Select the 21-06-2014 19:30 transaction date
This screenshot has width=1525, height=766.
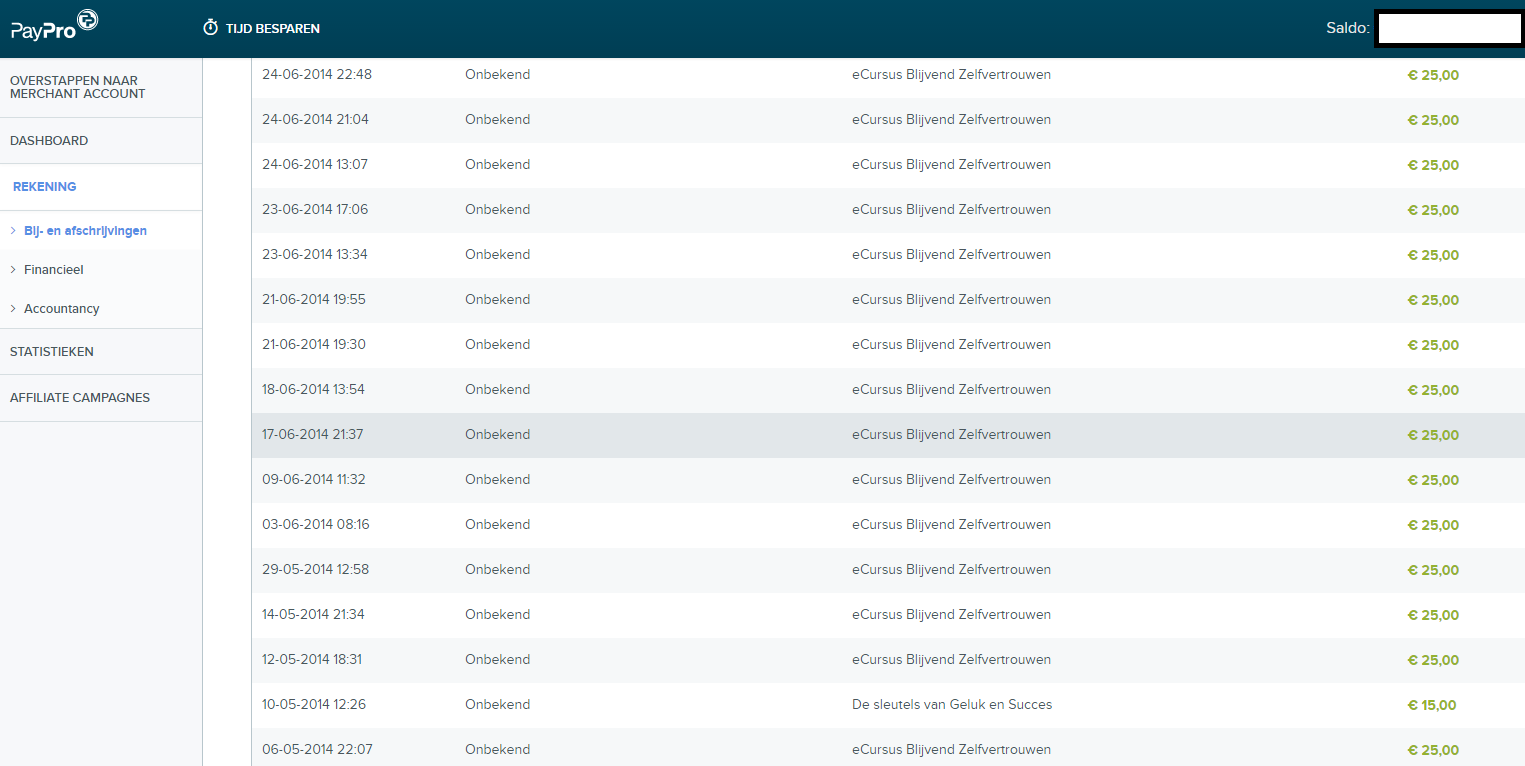coord(314,345)
